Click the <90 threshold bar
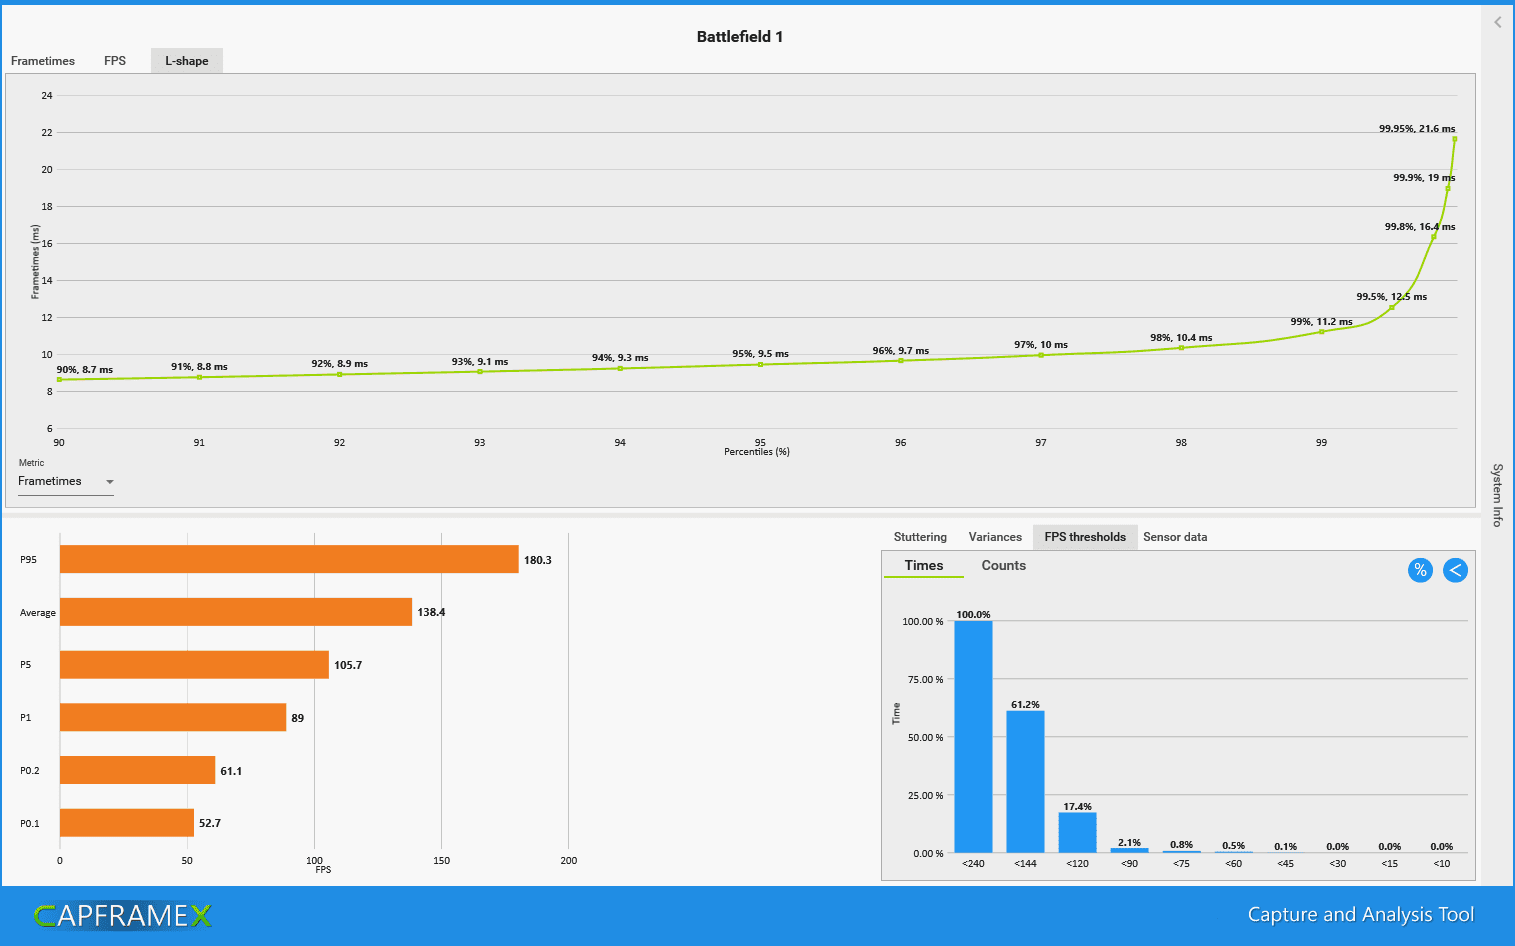 coord(1129,850)
